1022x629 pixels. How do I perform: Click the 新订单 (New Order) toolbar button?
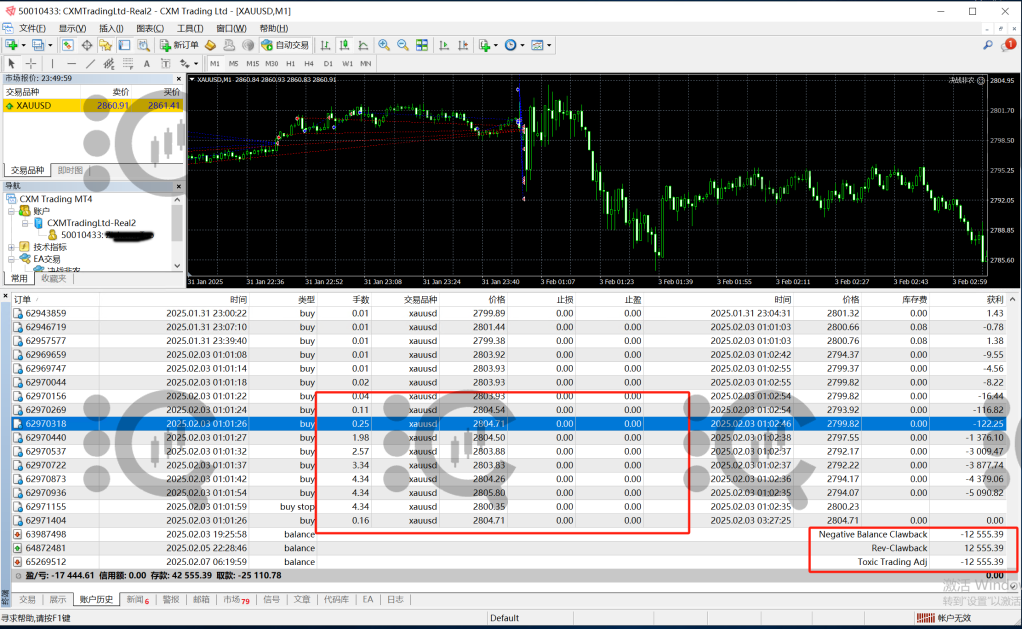tap(178, 45)
